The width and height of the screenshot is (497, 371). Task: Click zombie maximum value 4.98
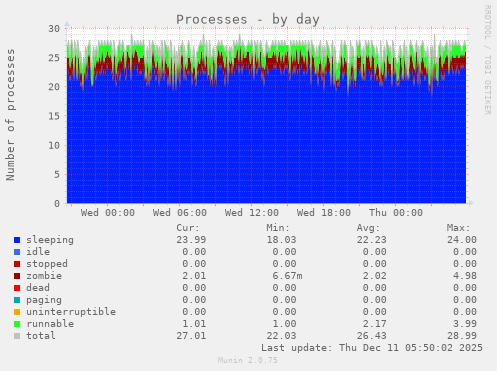(465, 276)
